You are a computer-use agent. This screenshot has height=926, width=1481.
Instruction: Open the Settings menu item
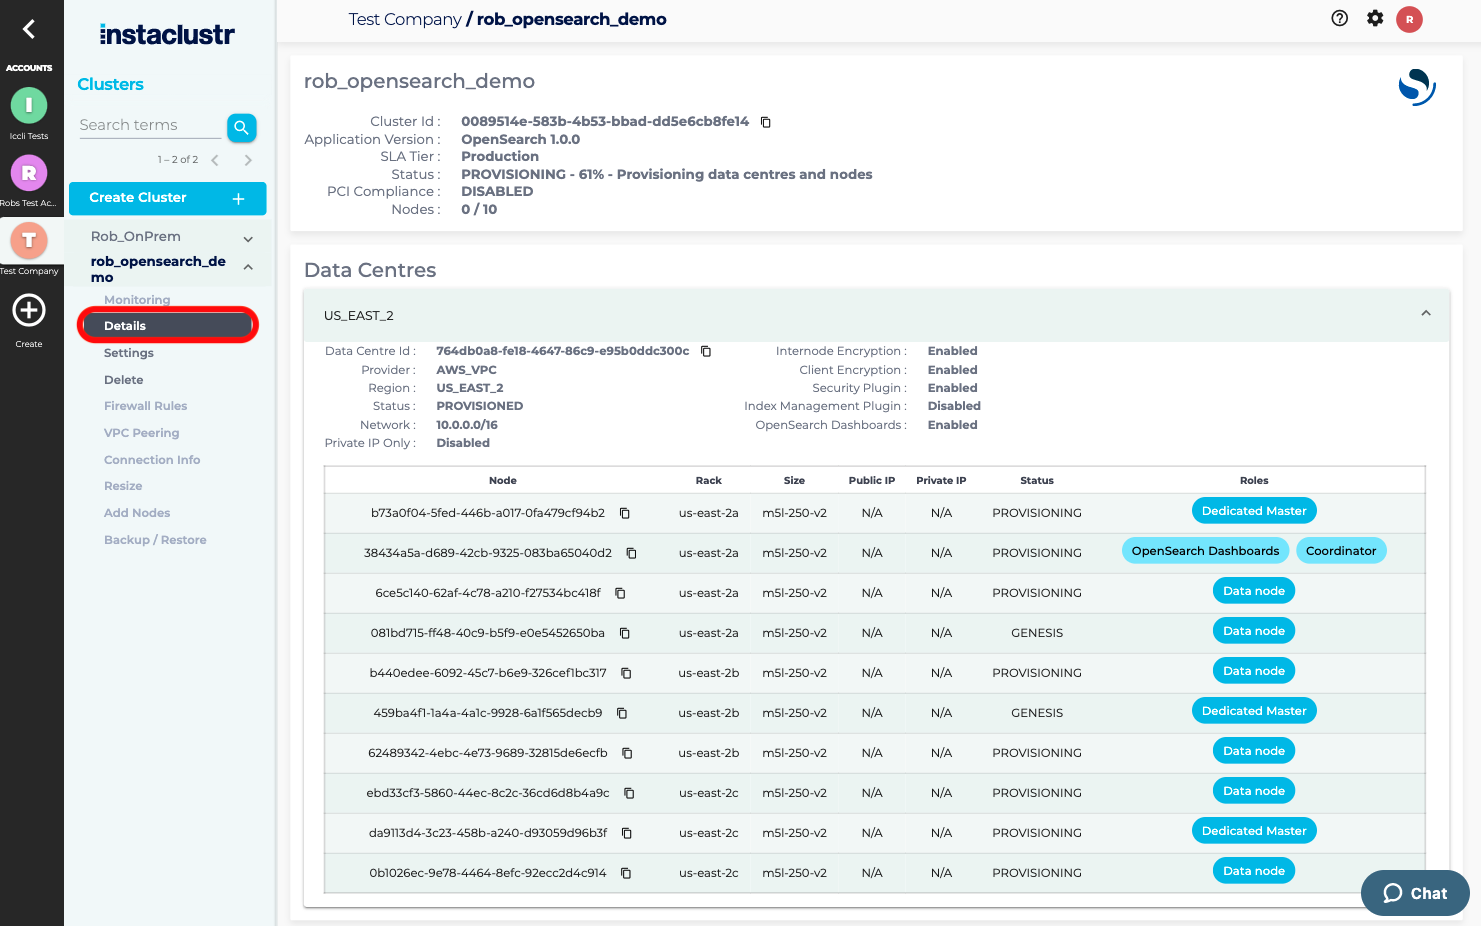point(129,353)
